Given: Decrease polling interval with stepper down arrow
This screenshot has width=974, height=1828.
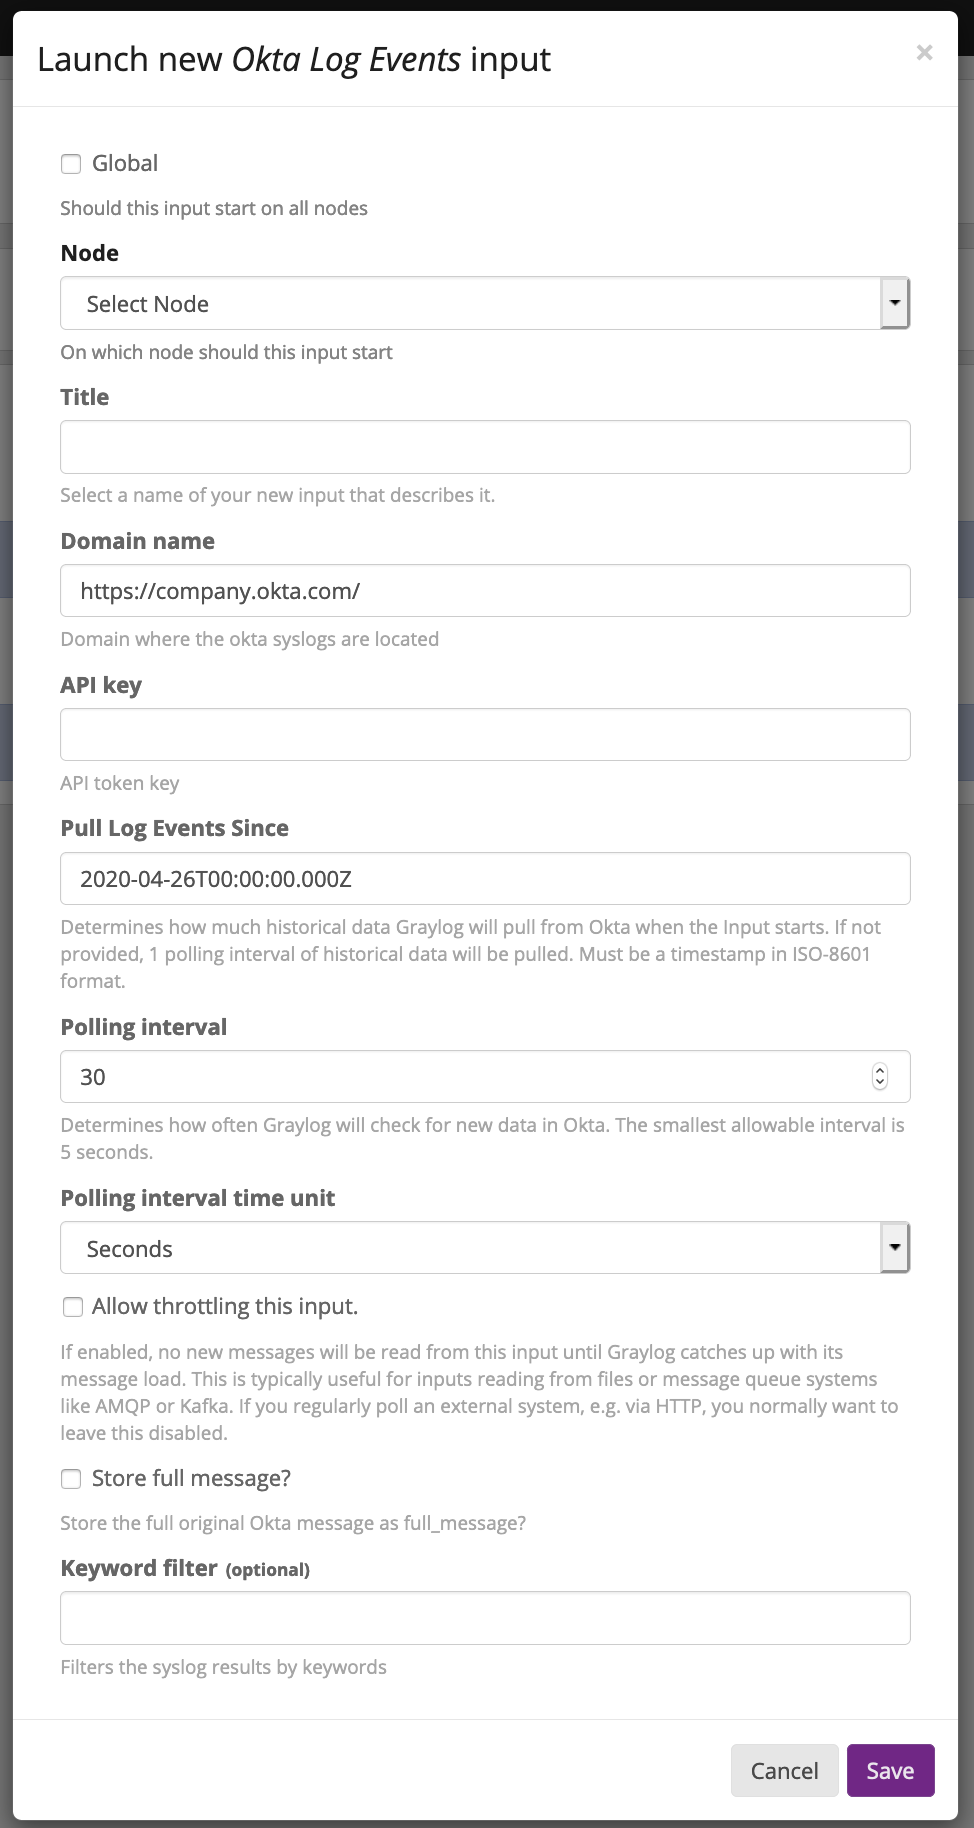Looking at the screenshot, I should tap(880, 1083).
